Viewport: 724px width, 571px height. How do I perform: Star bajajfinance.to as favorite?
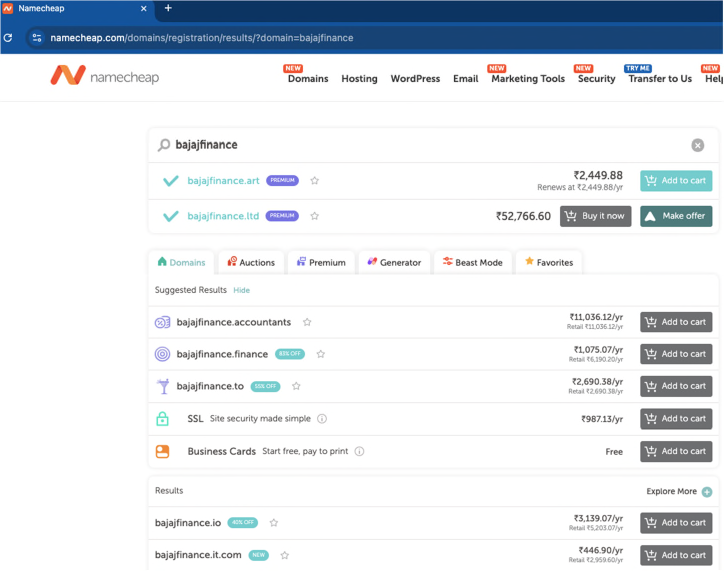[x=296, y=386]
